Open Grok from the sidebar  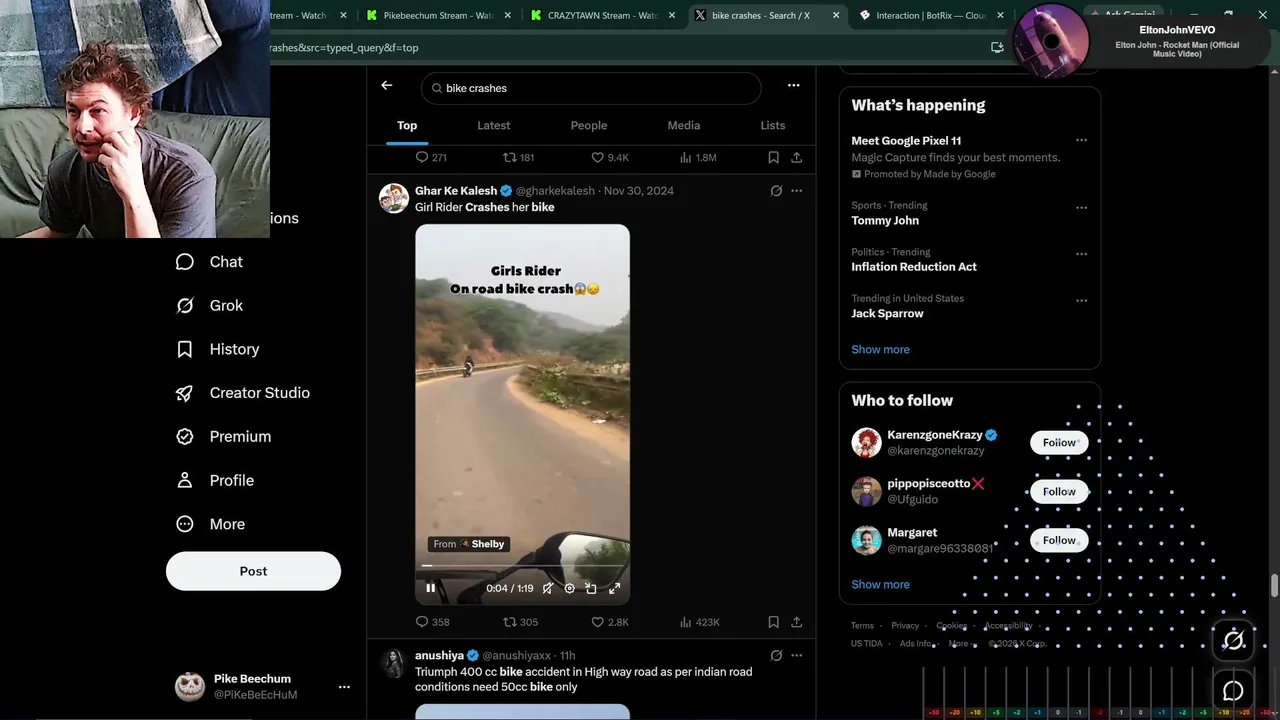point(210,306)
